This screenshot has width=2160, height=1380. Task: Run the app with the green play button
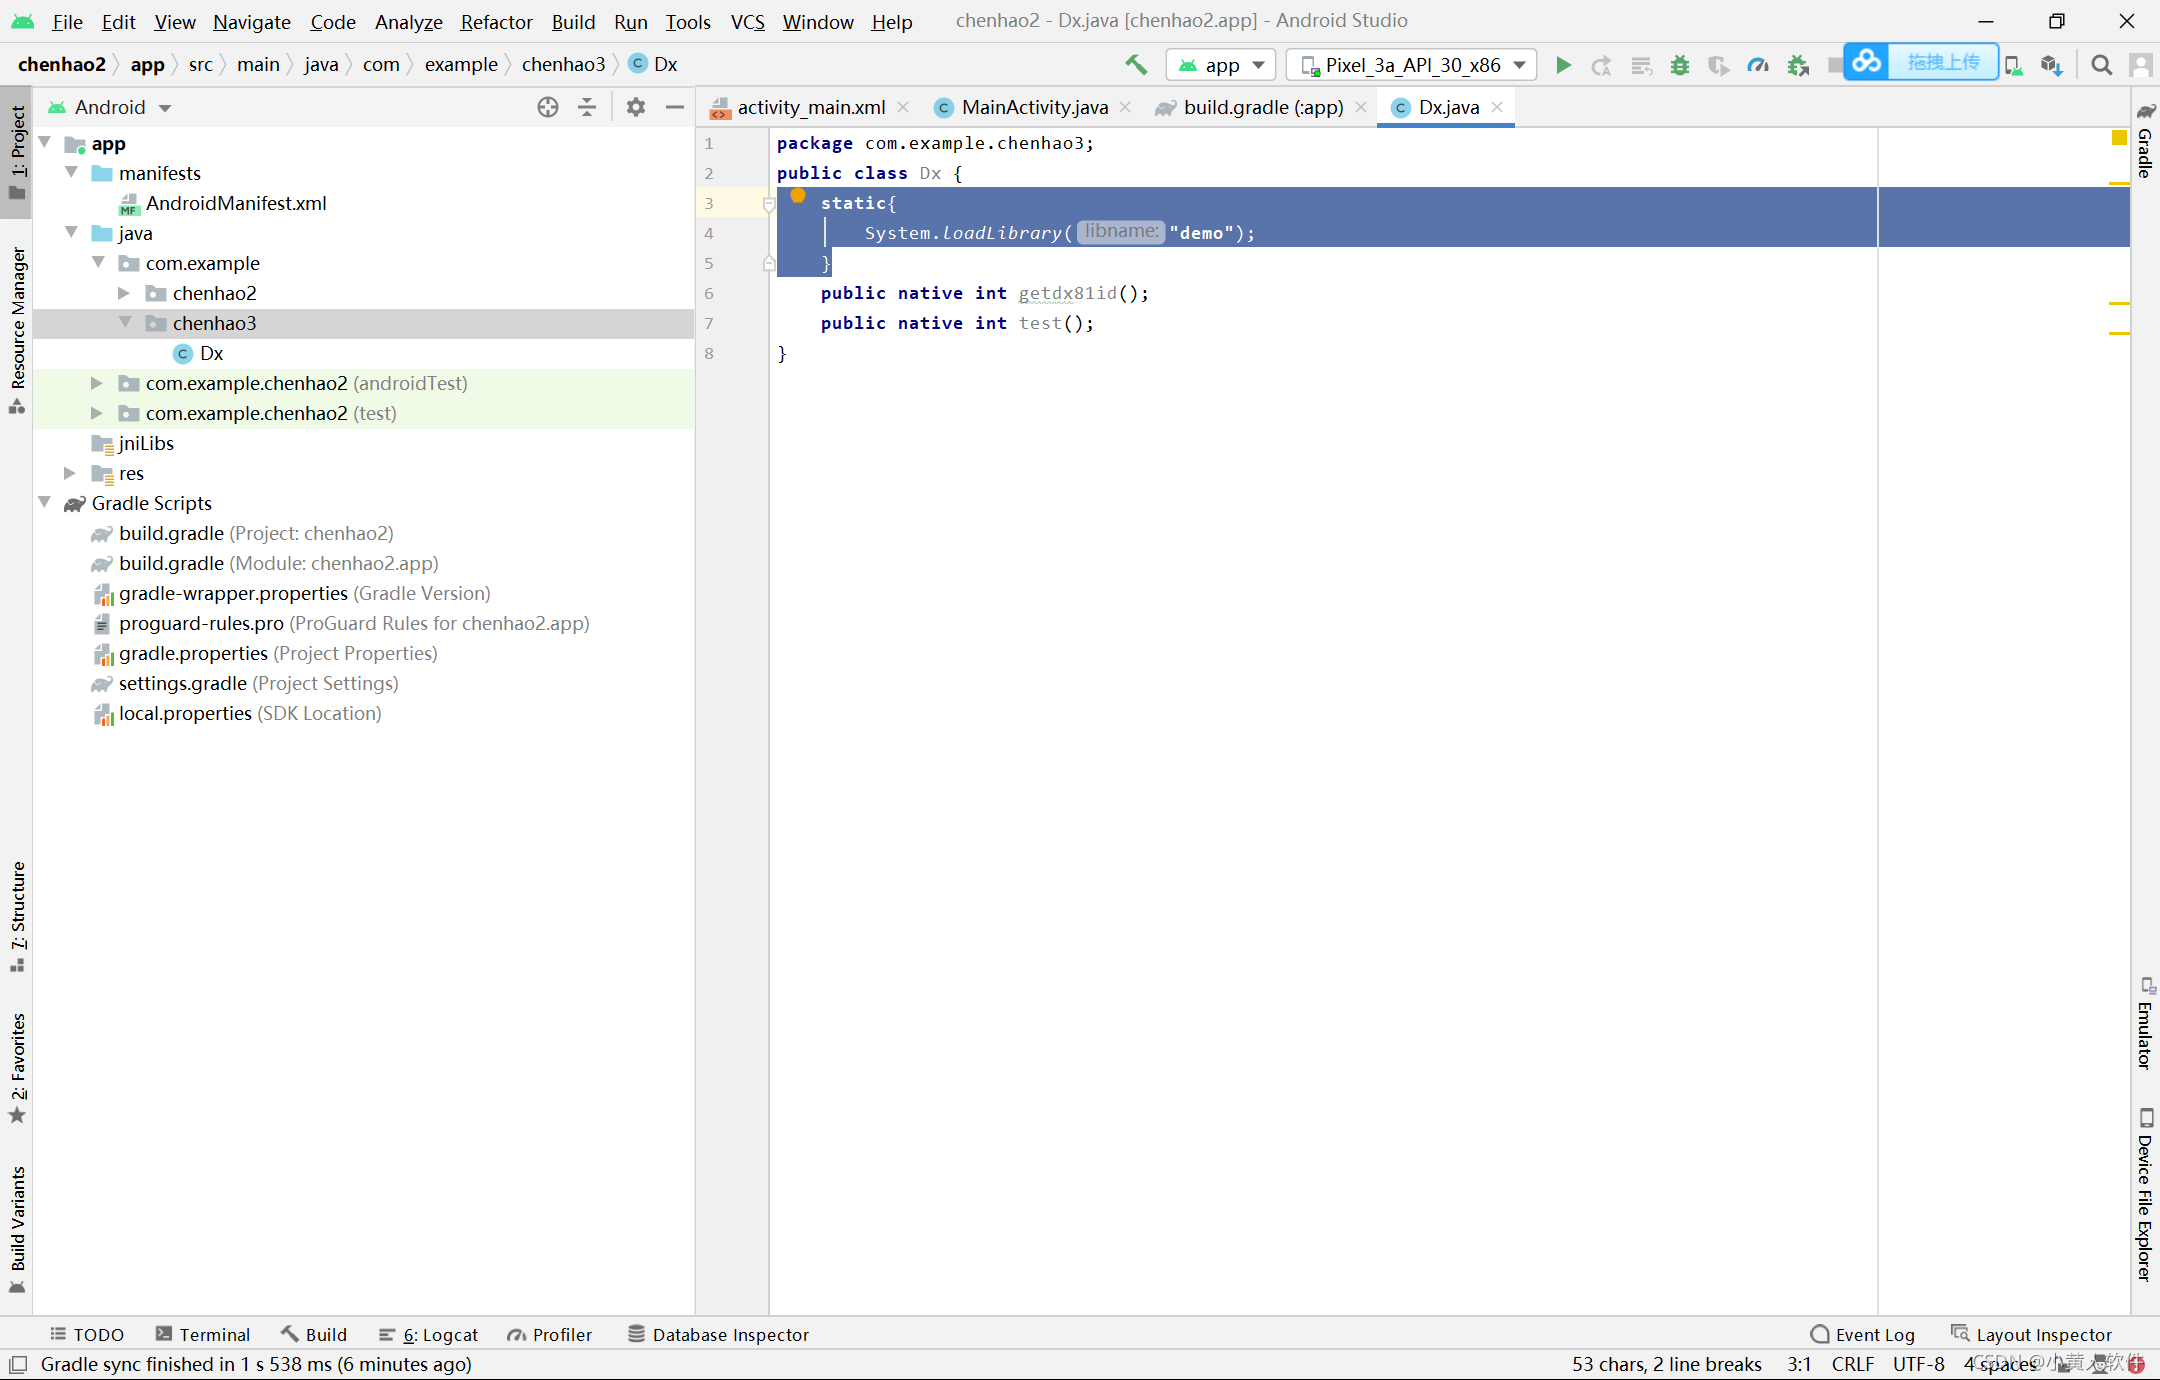pos(1562,64)
